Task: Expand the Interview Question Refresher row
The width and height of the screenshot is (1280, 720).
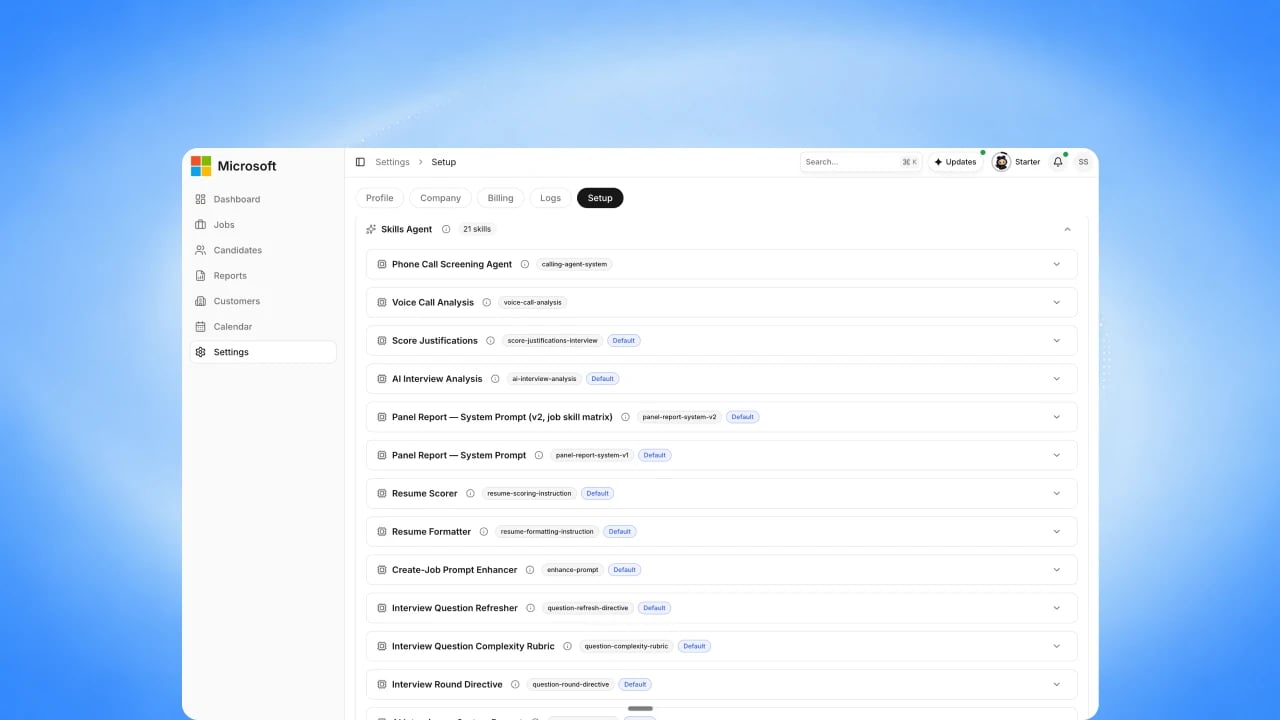Action: click(x=1057, y=608)
